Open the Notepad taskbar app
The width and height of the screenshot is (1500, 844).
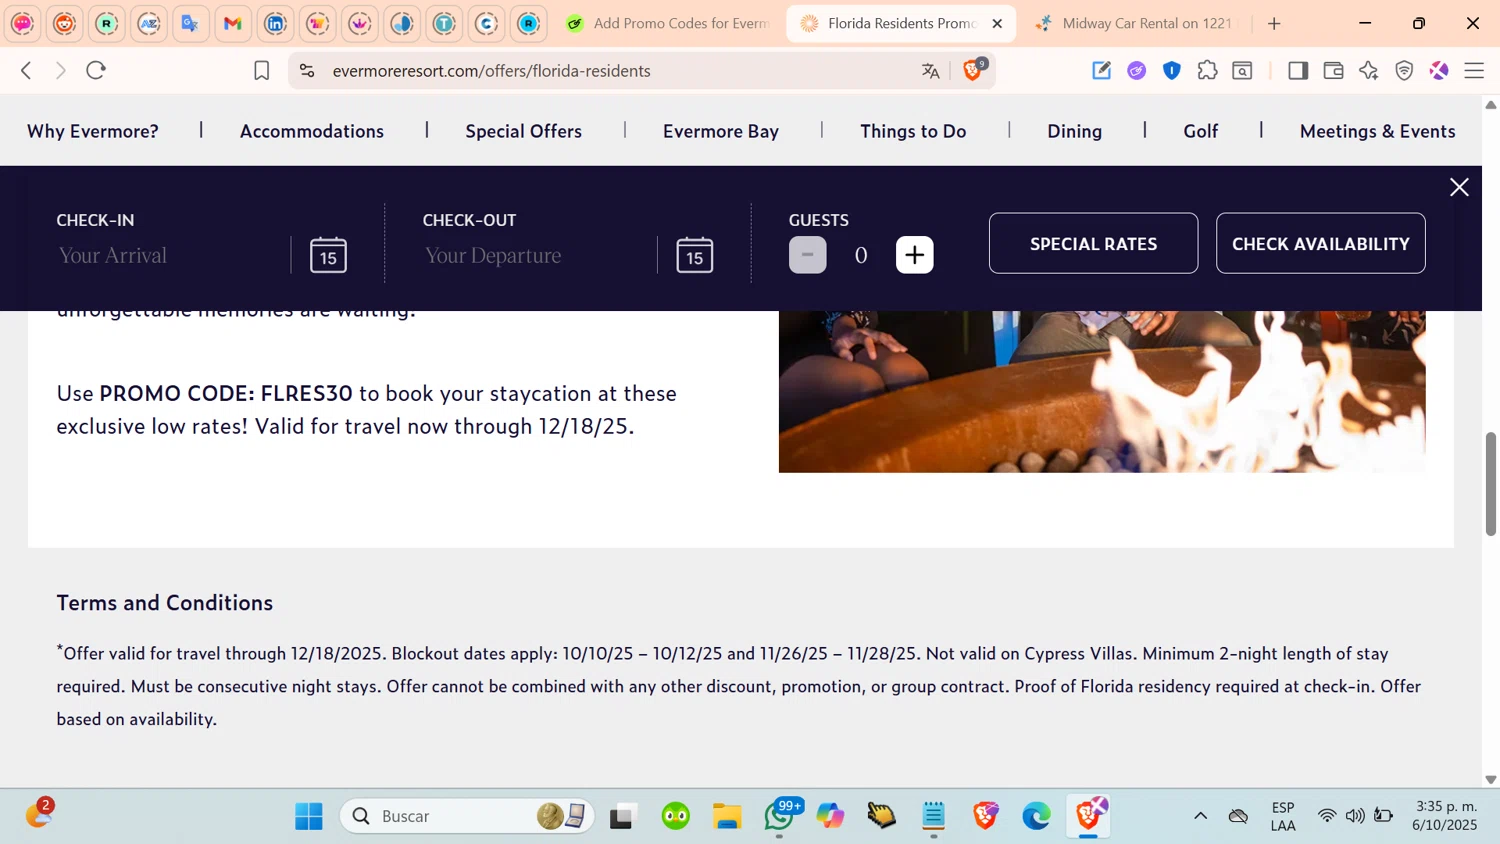(933, 816)
